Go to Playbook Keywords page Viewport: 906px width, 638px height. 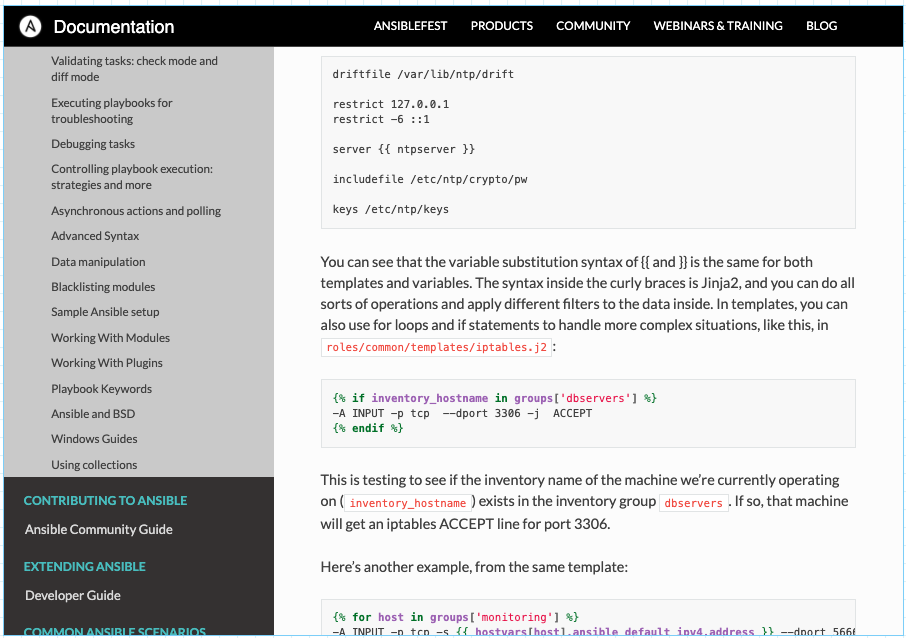[x=101, y=389]
